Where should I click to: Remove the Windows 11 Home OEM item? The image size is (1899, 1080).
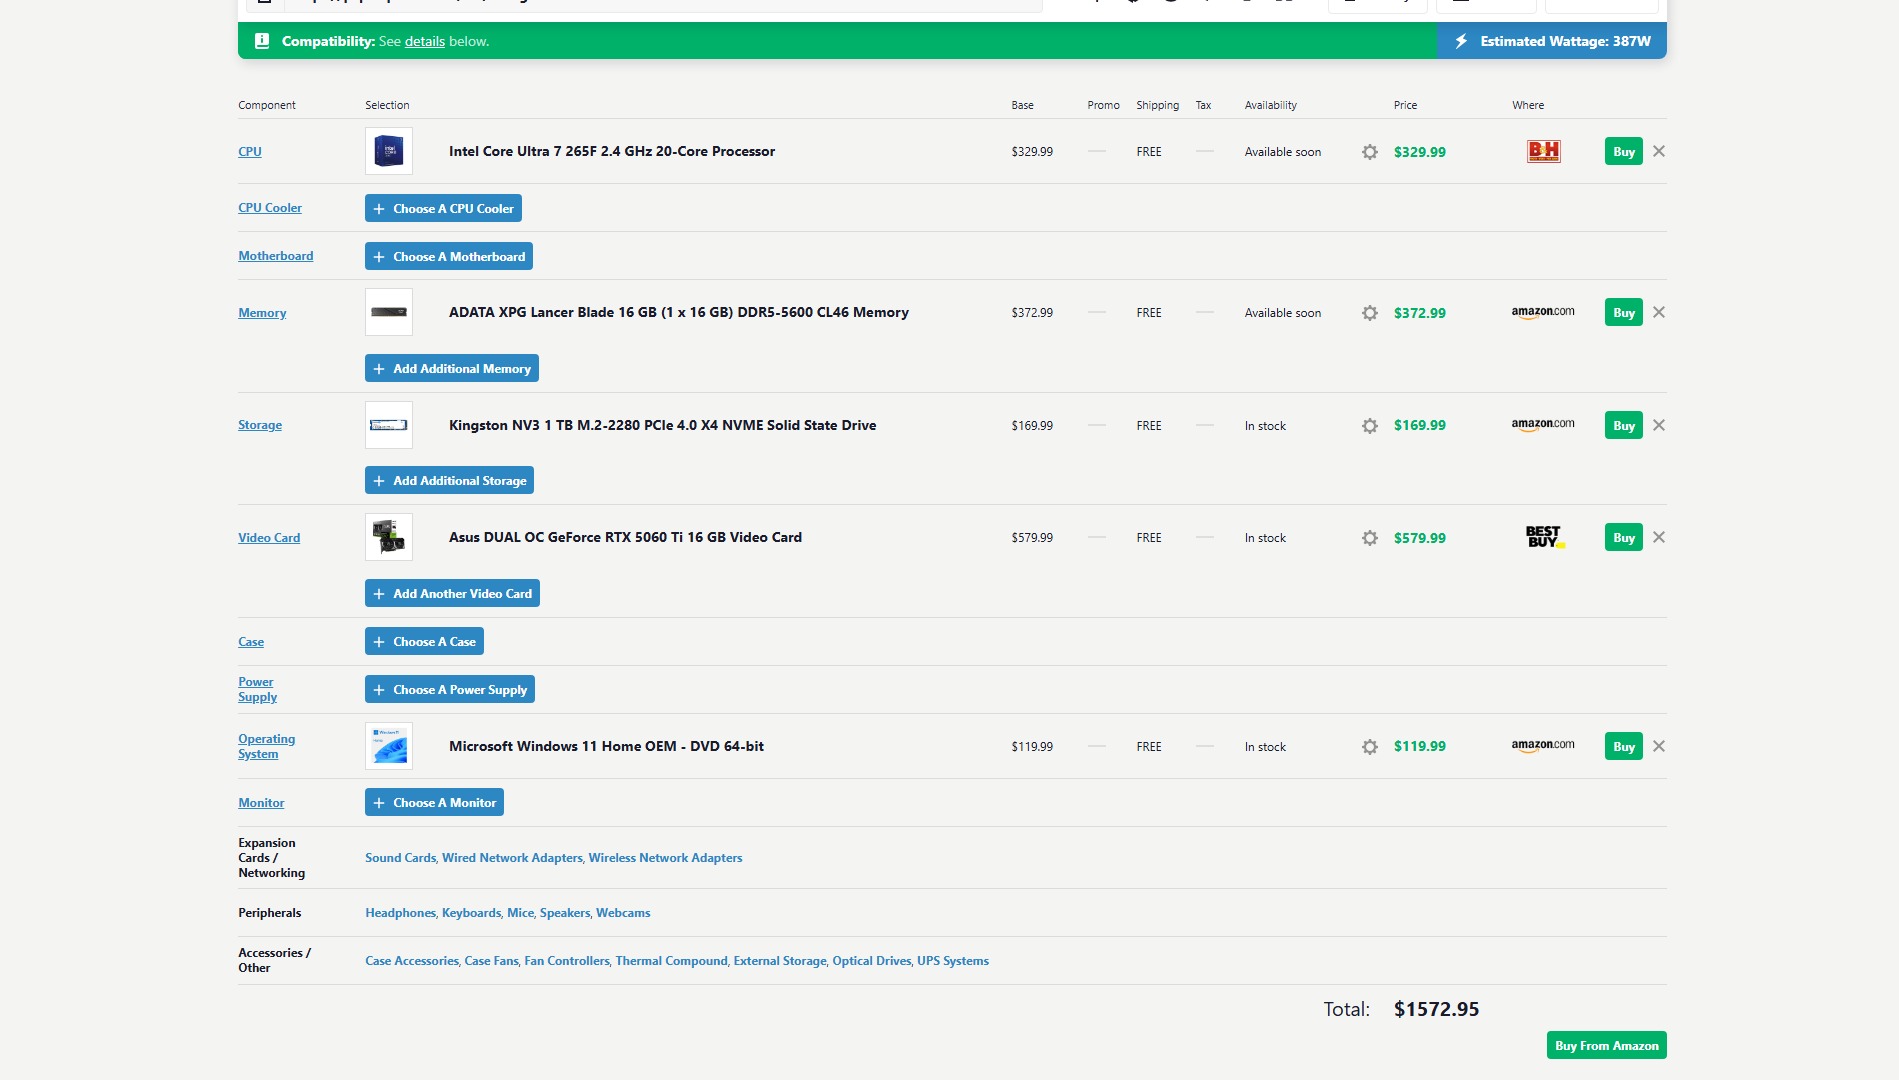tap(1659, 746)
